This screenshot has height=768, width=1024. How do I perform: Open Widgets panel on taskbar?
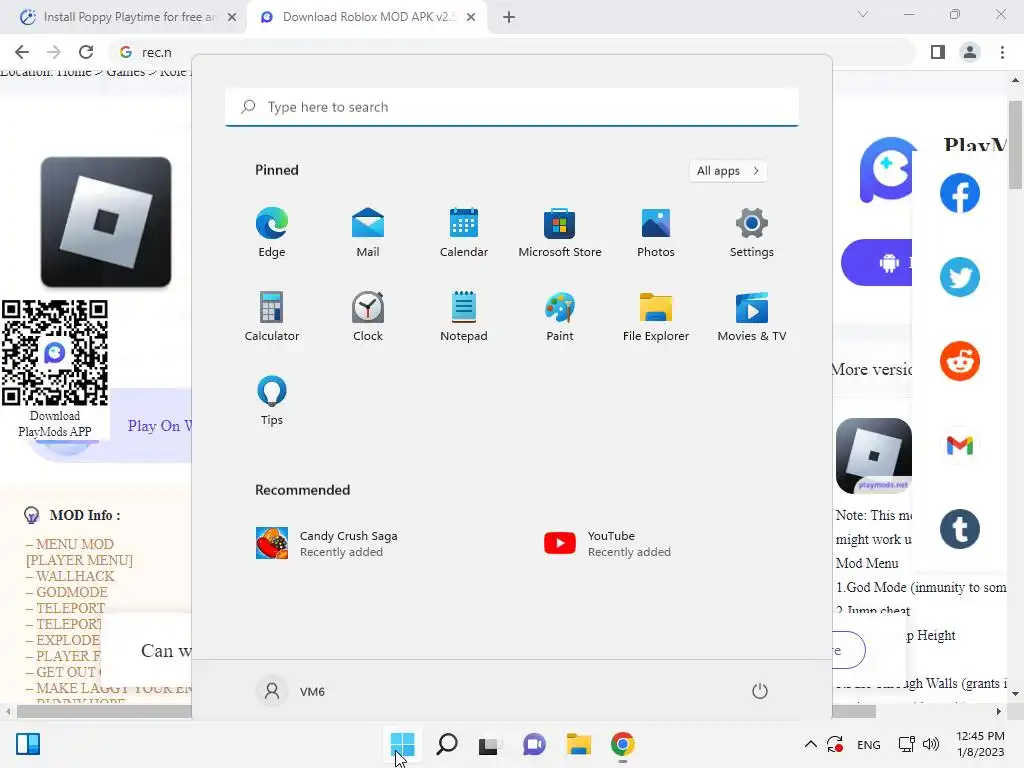coord(28,744)
